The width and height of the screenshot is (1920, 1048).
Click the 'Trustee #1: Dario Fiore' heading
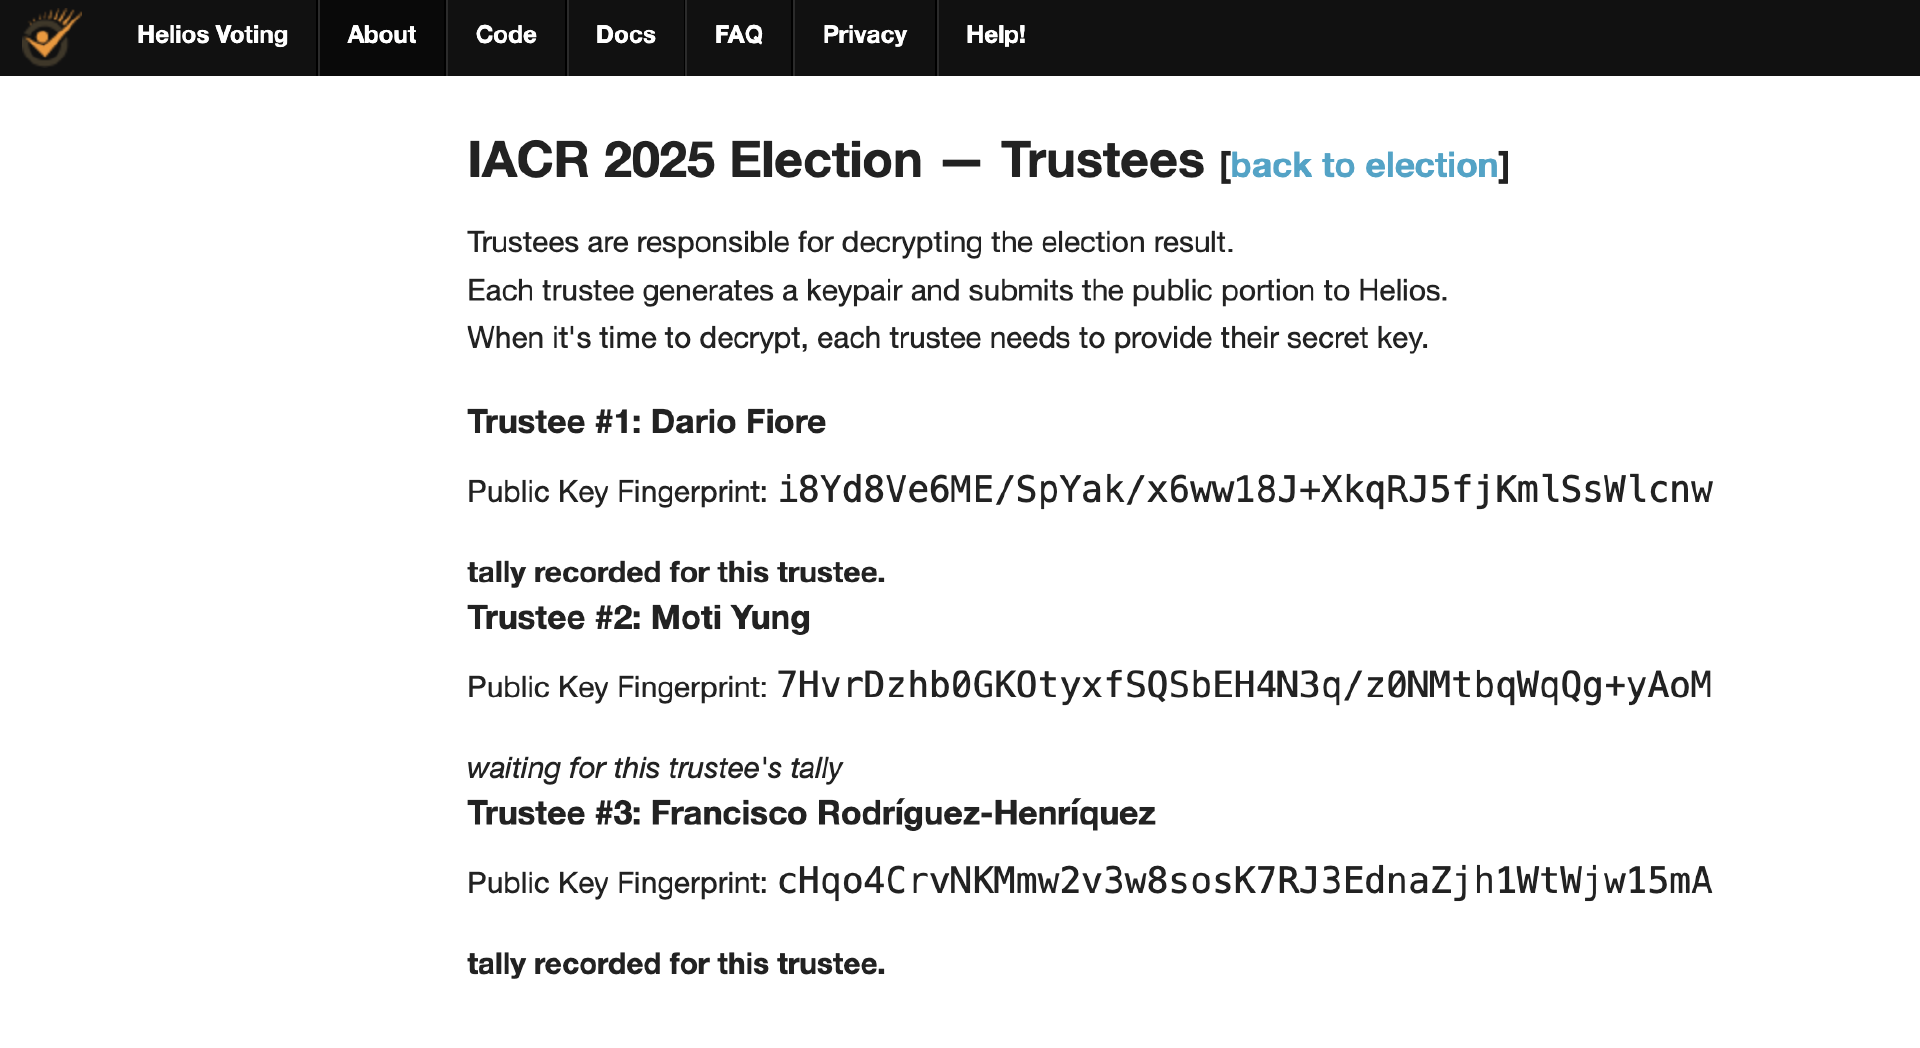click(646, 422)
